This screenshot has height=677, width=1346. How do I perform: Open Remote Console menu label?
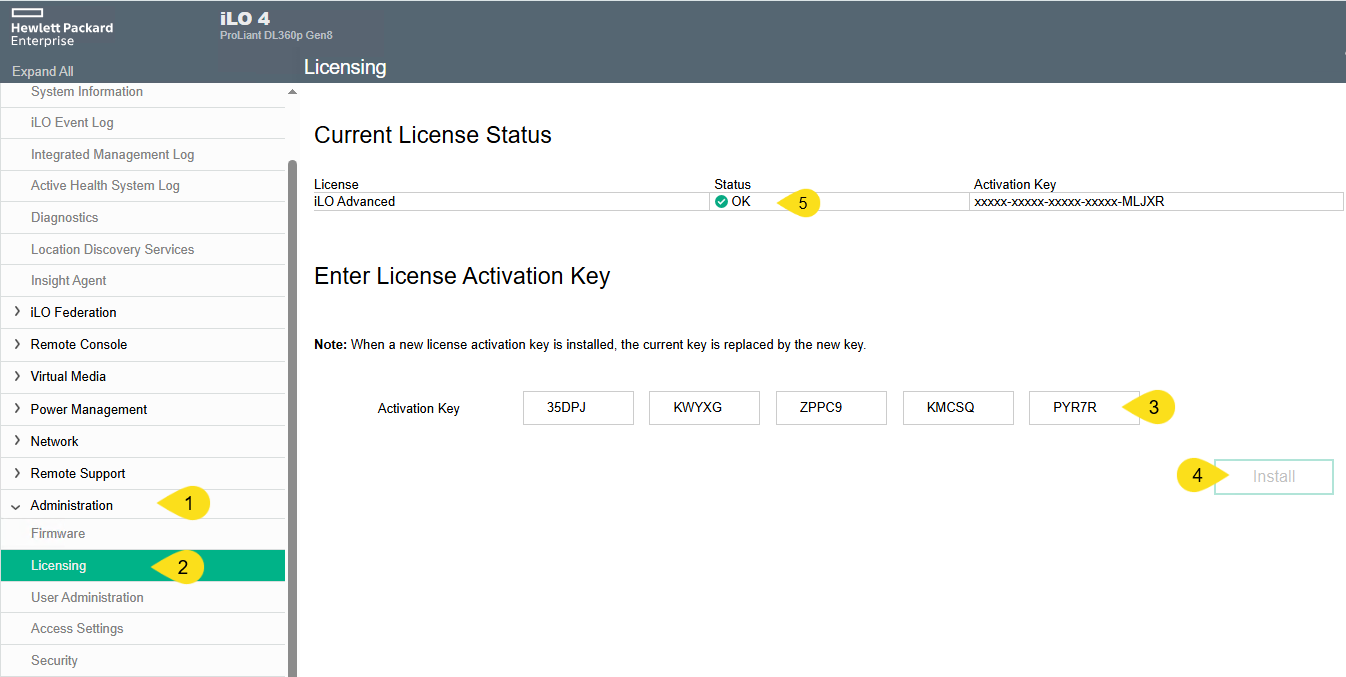pos(79,345)
